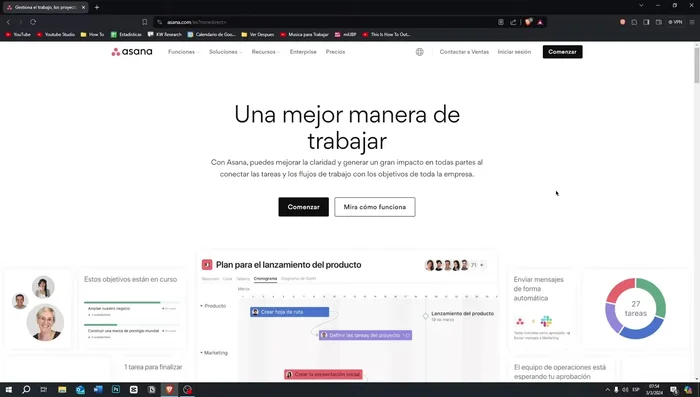Click the share icon in address bar
The image size is (700, 397).
513,22
